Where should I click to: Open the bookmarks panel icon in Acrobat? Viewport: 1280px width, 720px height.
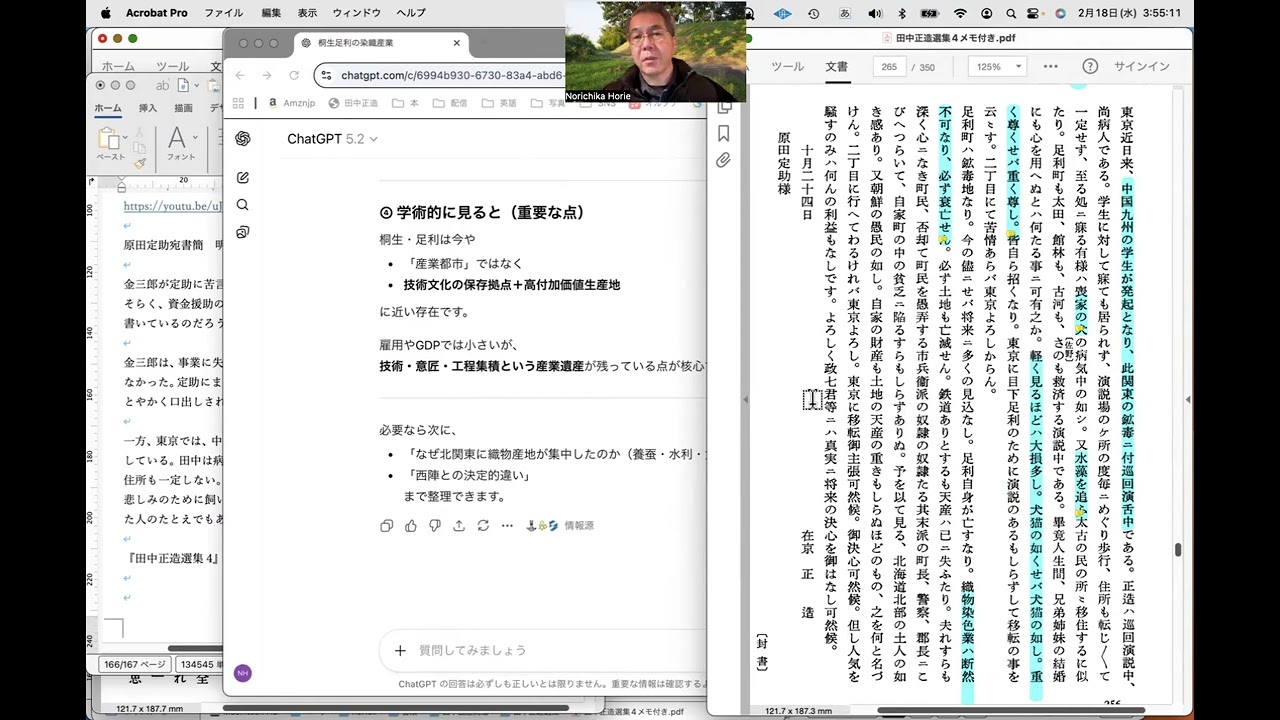pos(724,133)
